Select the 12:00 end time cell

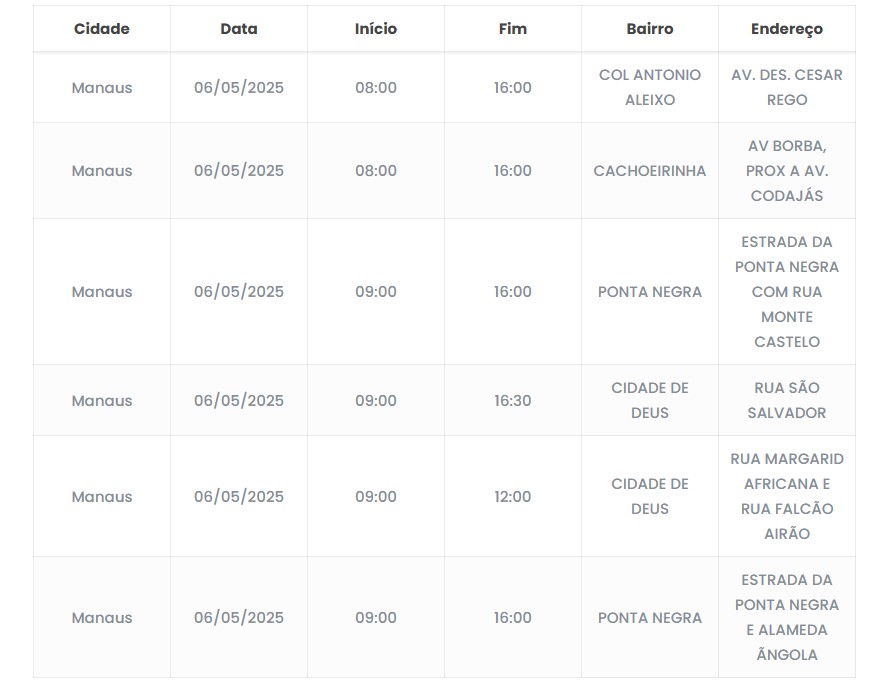pos(512,496)
